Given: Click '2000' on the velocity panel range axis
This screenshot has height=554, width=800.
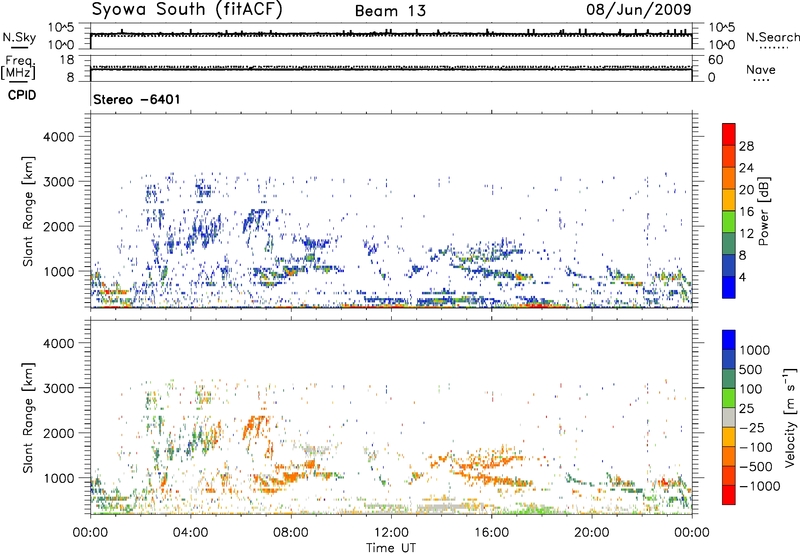Looking at the screenshot, I should pyautogui.click(x=58, y=433).
